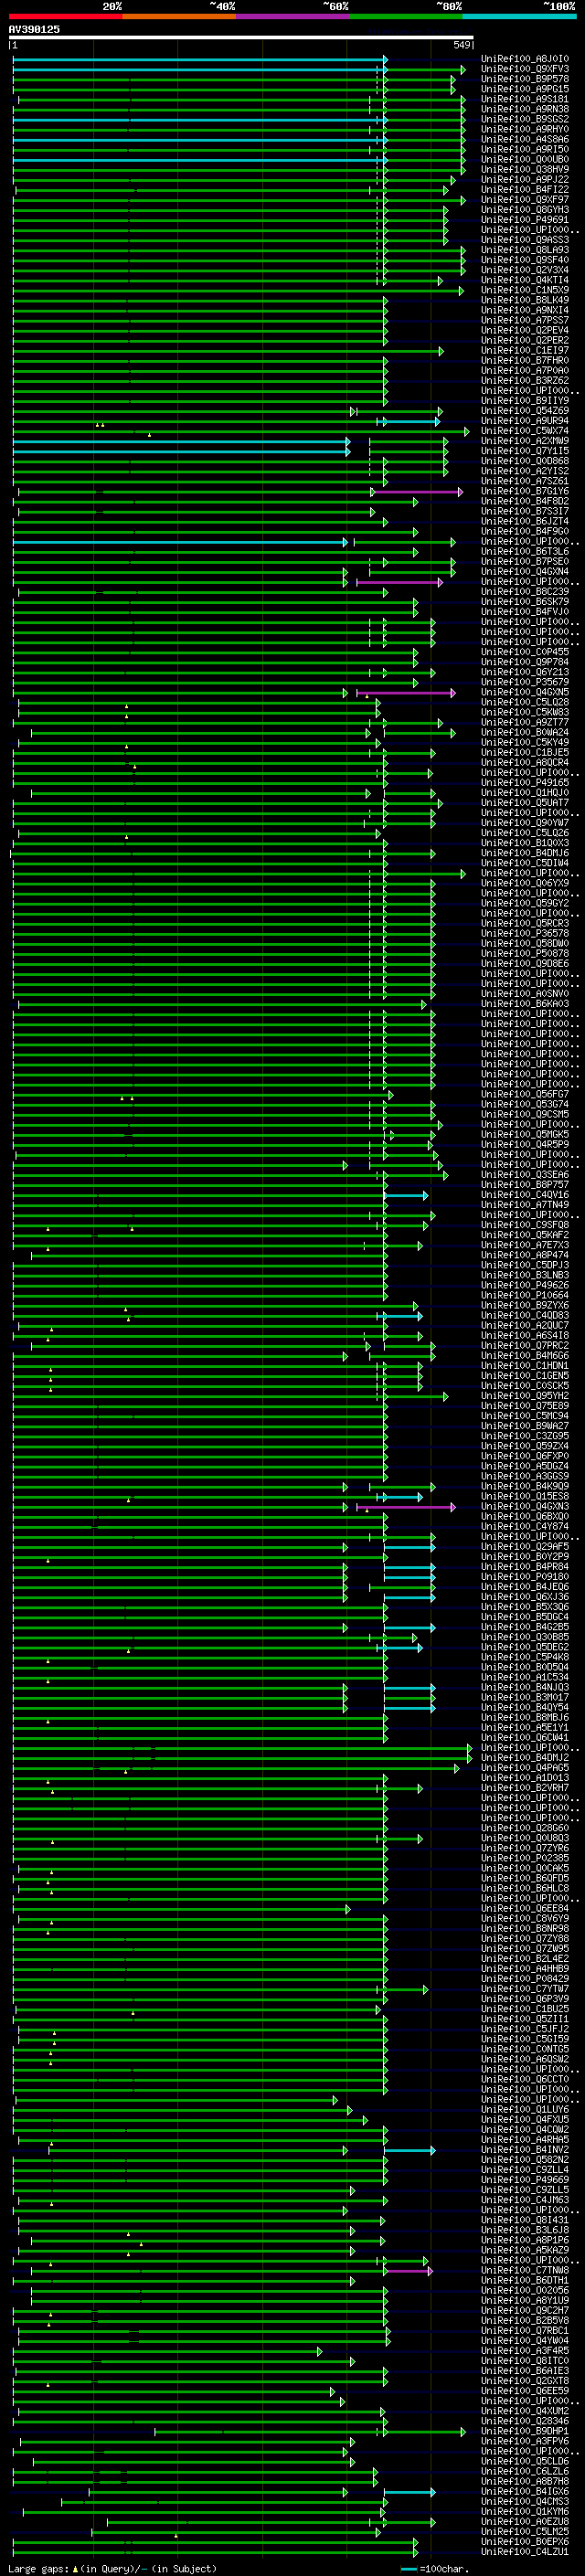Select the AV390125 query title
The image size is (585, 2576).
point(34,29)
